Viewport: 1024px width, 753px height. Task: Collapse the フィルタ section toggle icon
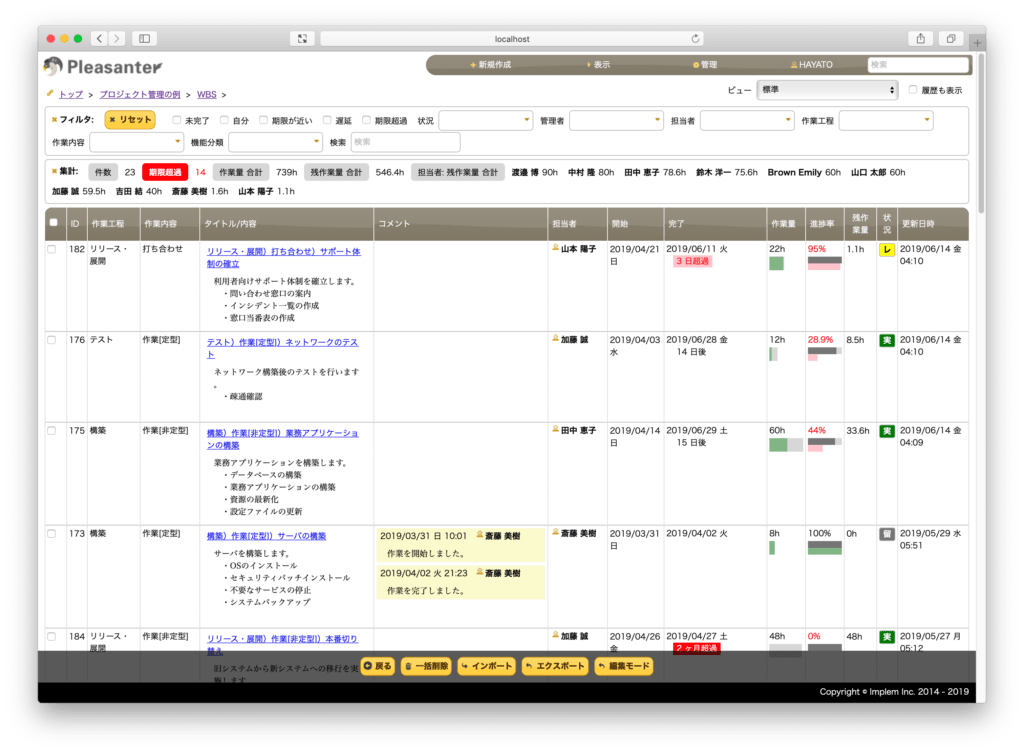[54, 120]
